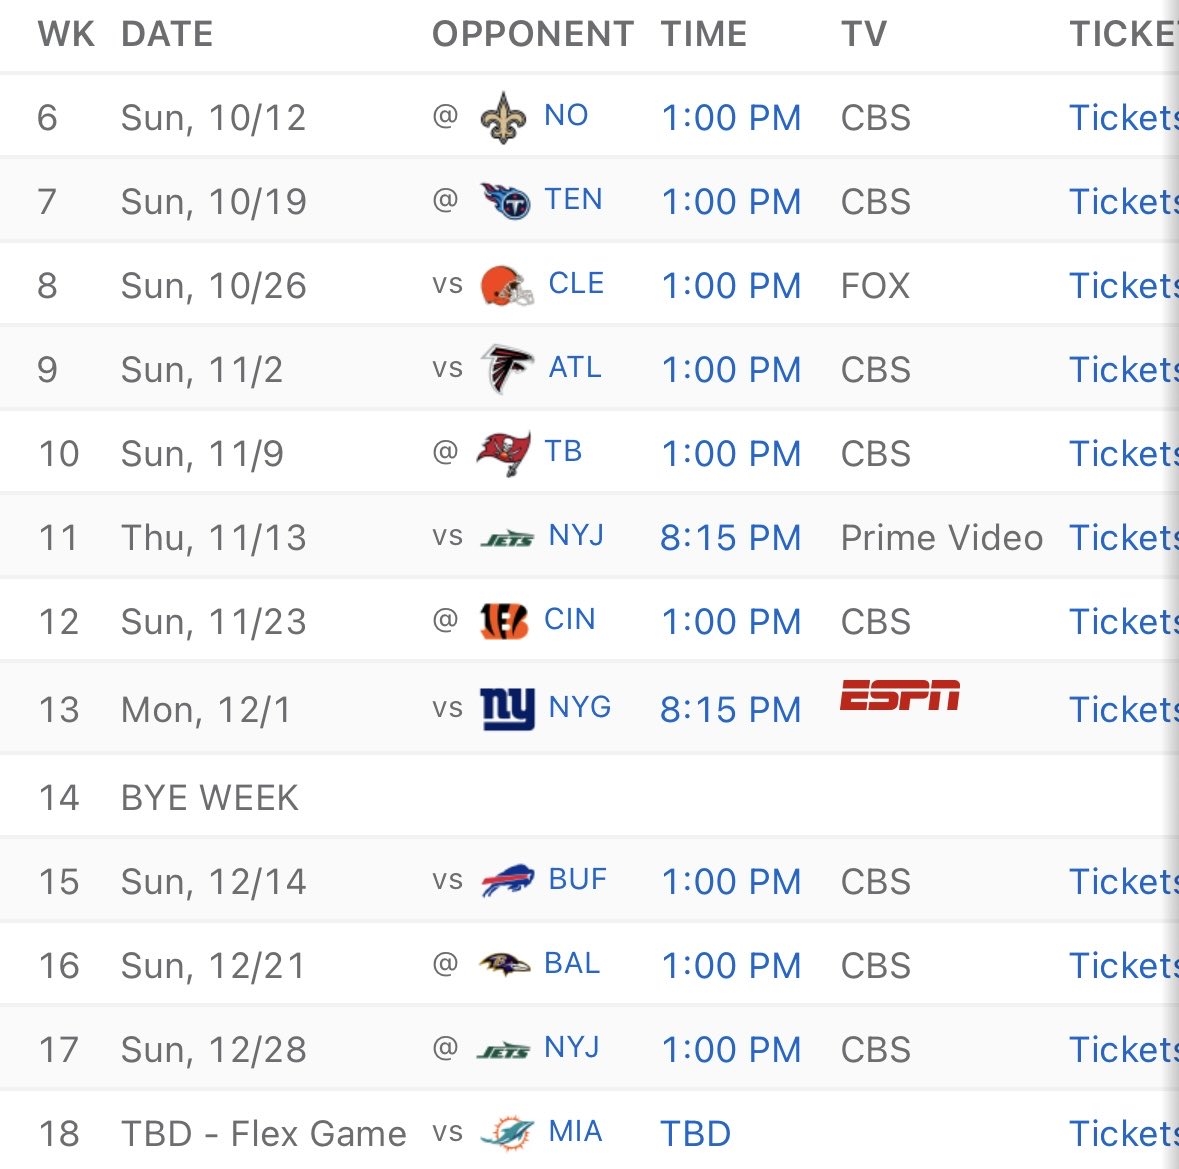This screenshot has height=1169, width=1179.
Task: Click the Tampa Bay Buccaneers logo
Action: coord(503,453)
